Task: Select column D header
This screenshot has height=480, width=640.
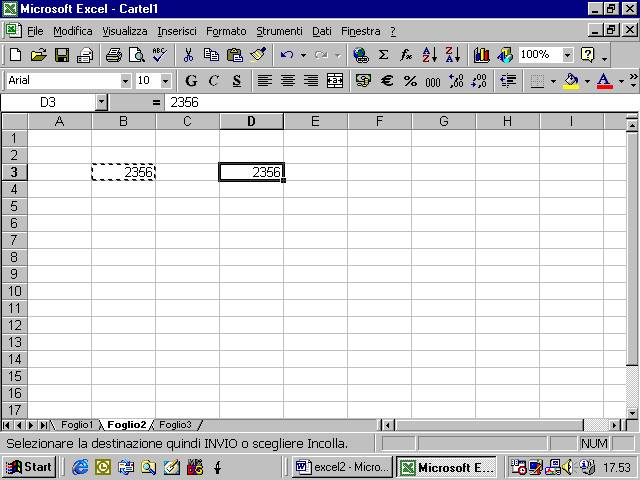Action: [x=251, y=121]
